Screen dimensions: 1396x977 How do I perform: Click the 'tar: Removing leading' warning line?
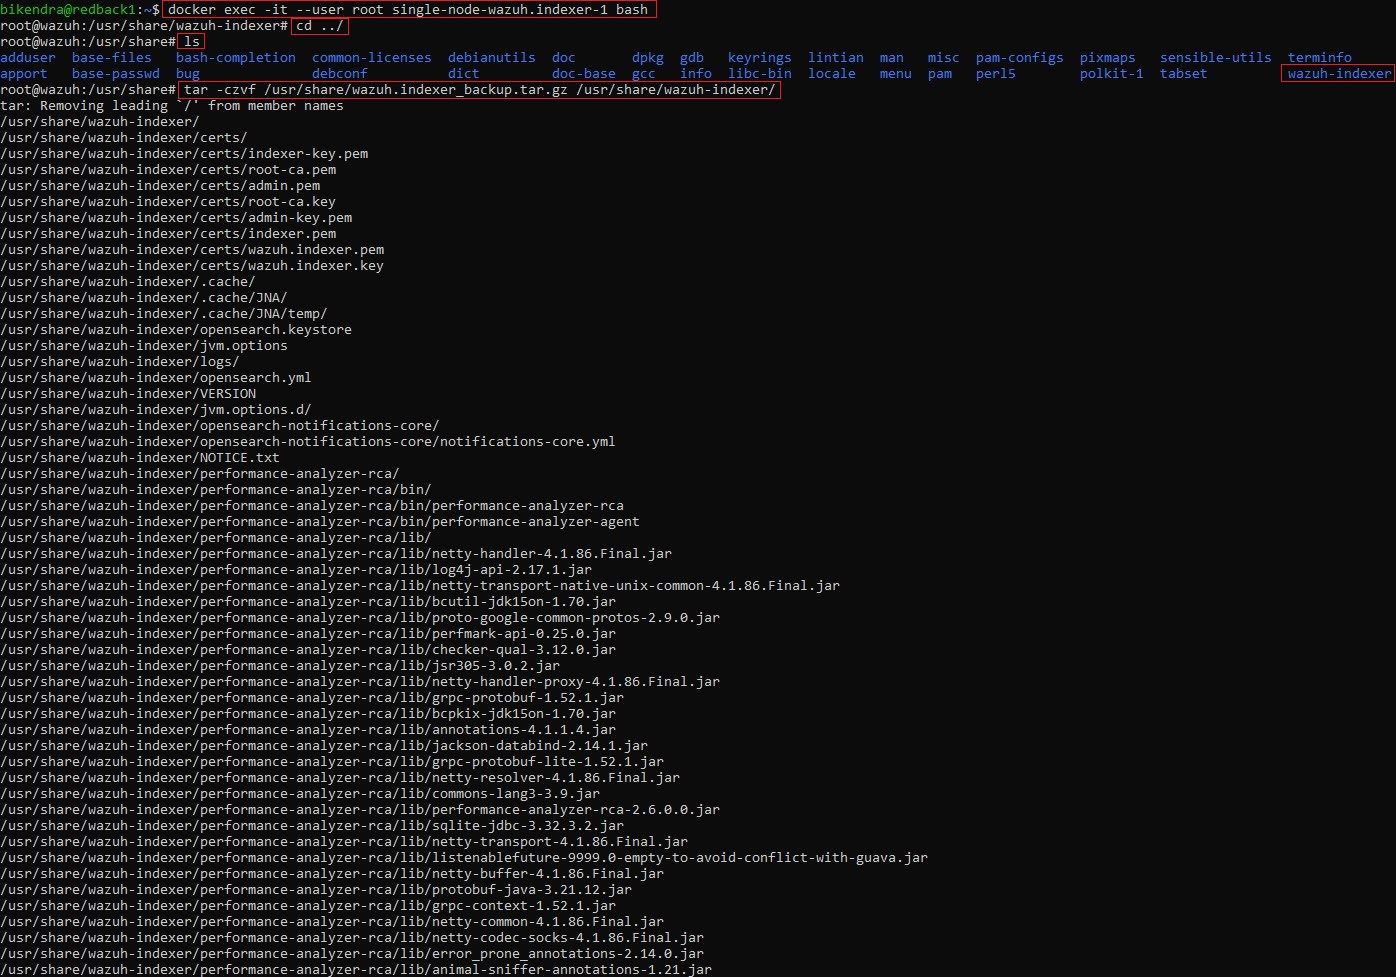[x=172, y=105]
